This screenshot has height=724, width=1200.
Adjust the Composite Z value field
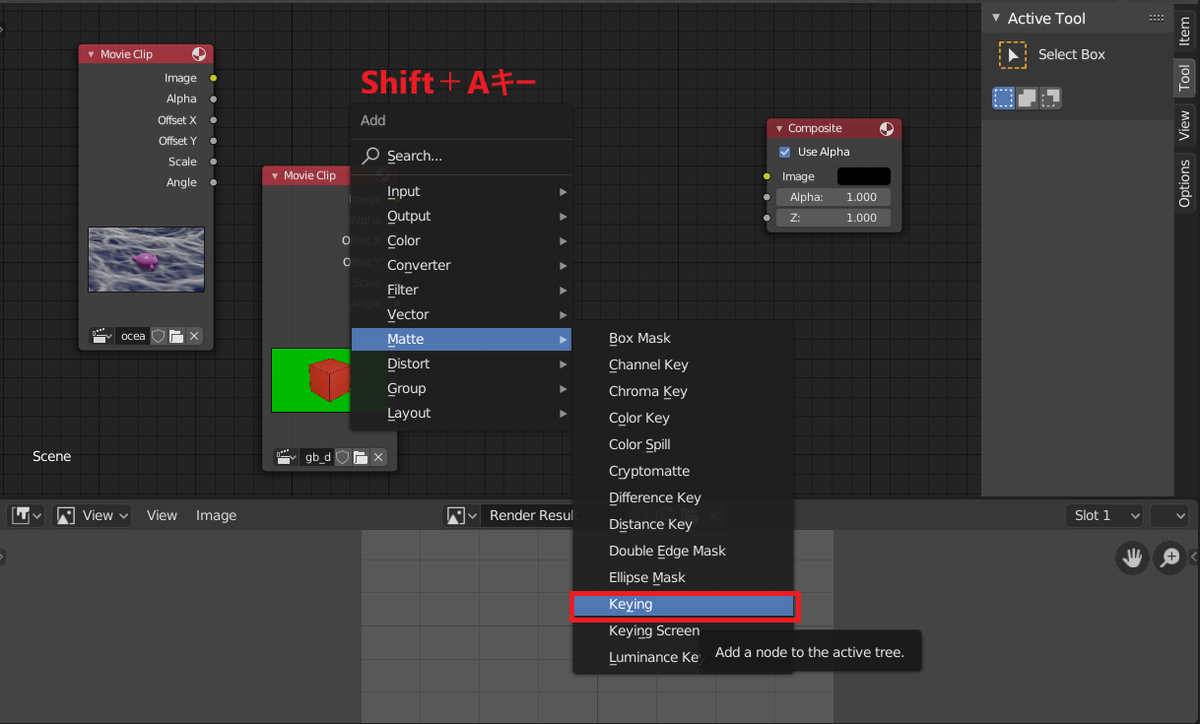(833, 217)
